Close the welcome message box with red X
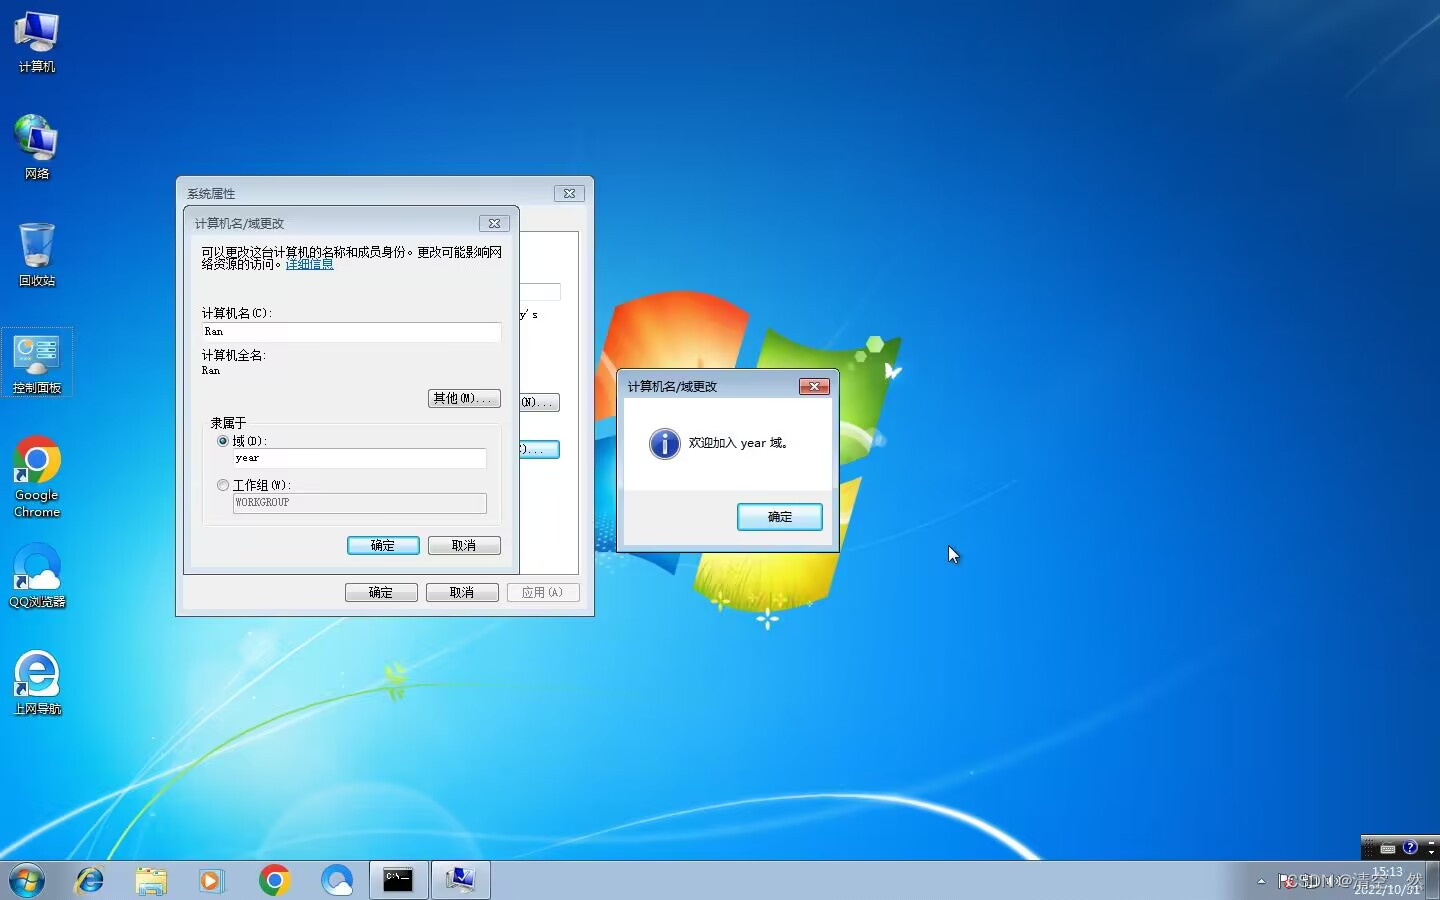Image resolution: width=1440 pixels, height=900 pixels. (x=814, y=386)
